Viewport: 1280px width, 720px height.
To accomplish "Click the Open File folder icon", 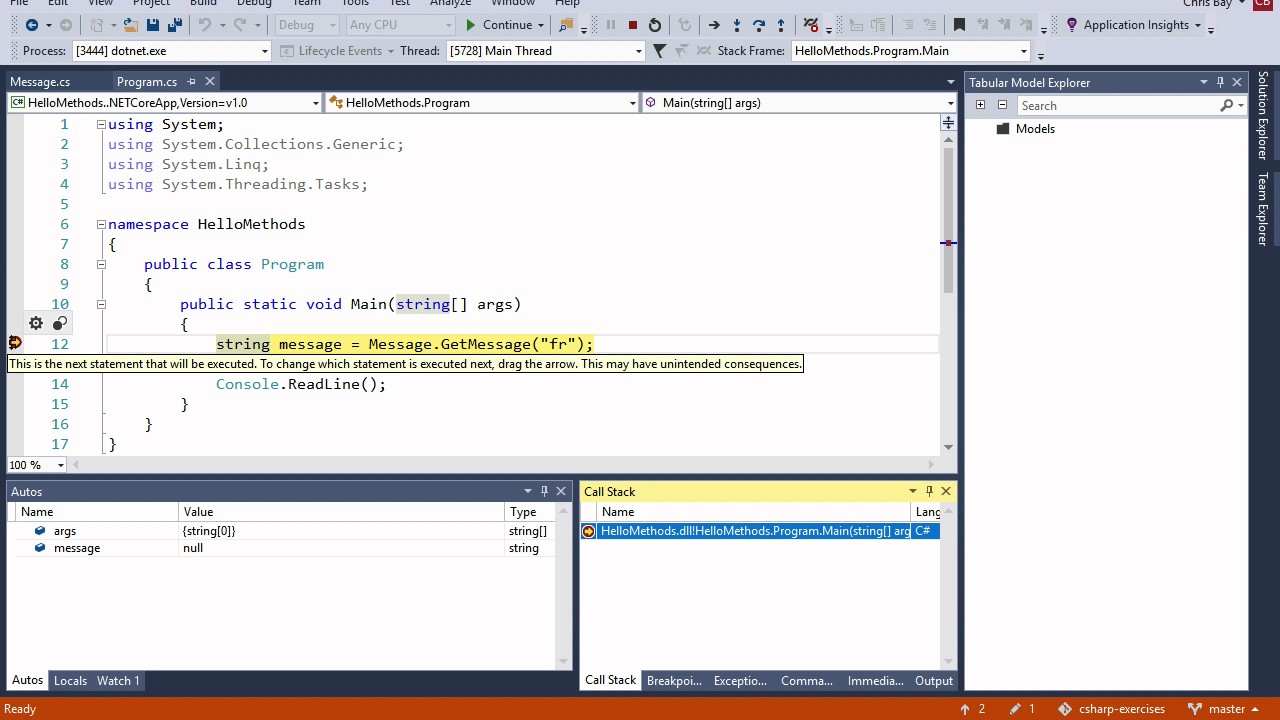I will click(129, 25).
